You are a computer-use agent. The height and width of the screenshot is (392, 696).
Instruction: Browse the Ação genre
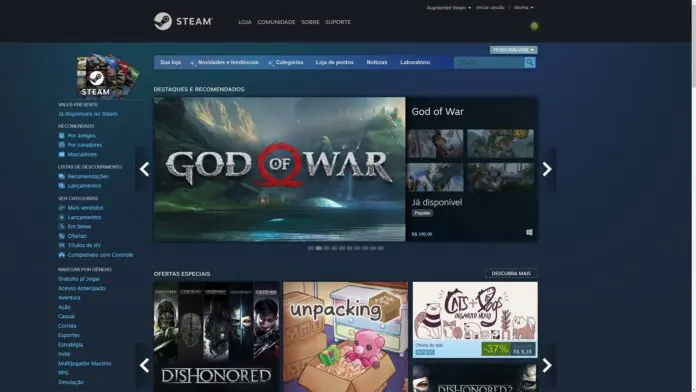click(x=64, y=307)
